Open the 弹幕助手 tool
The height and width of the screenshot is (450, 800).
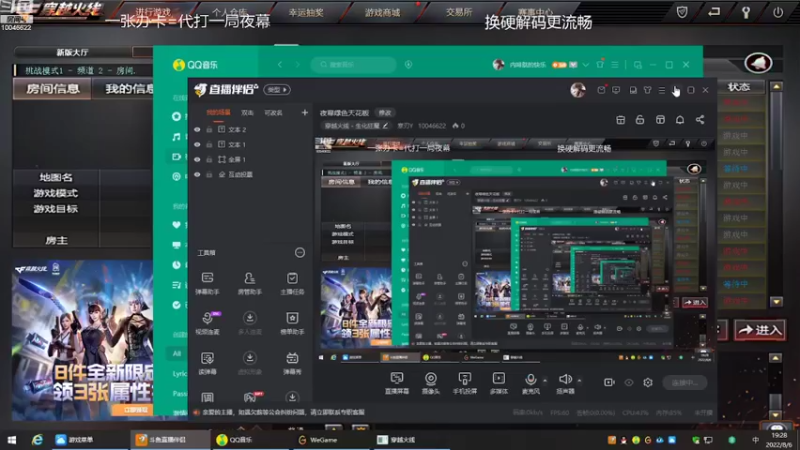(207, 283)
